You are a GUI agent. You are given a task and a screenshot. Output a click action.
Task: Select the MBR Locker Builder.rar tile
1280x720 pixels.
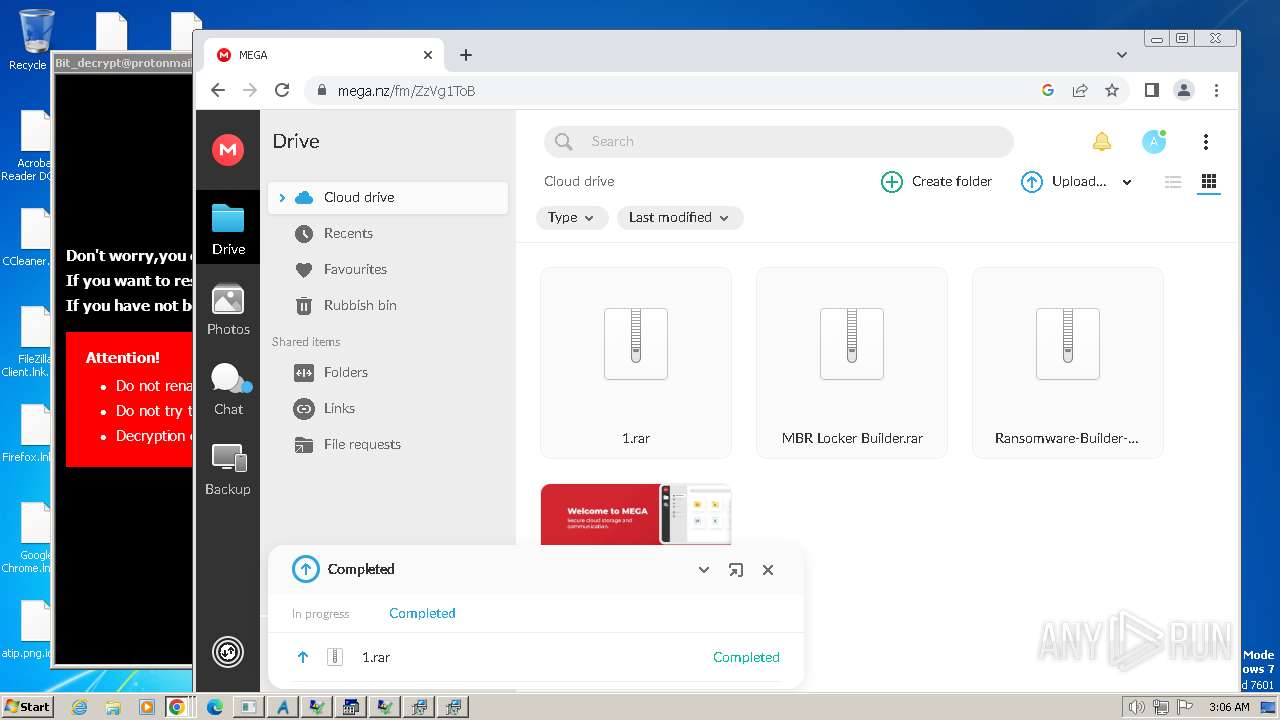point(852,363)
